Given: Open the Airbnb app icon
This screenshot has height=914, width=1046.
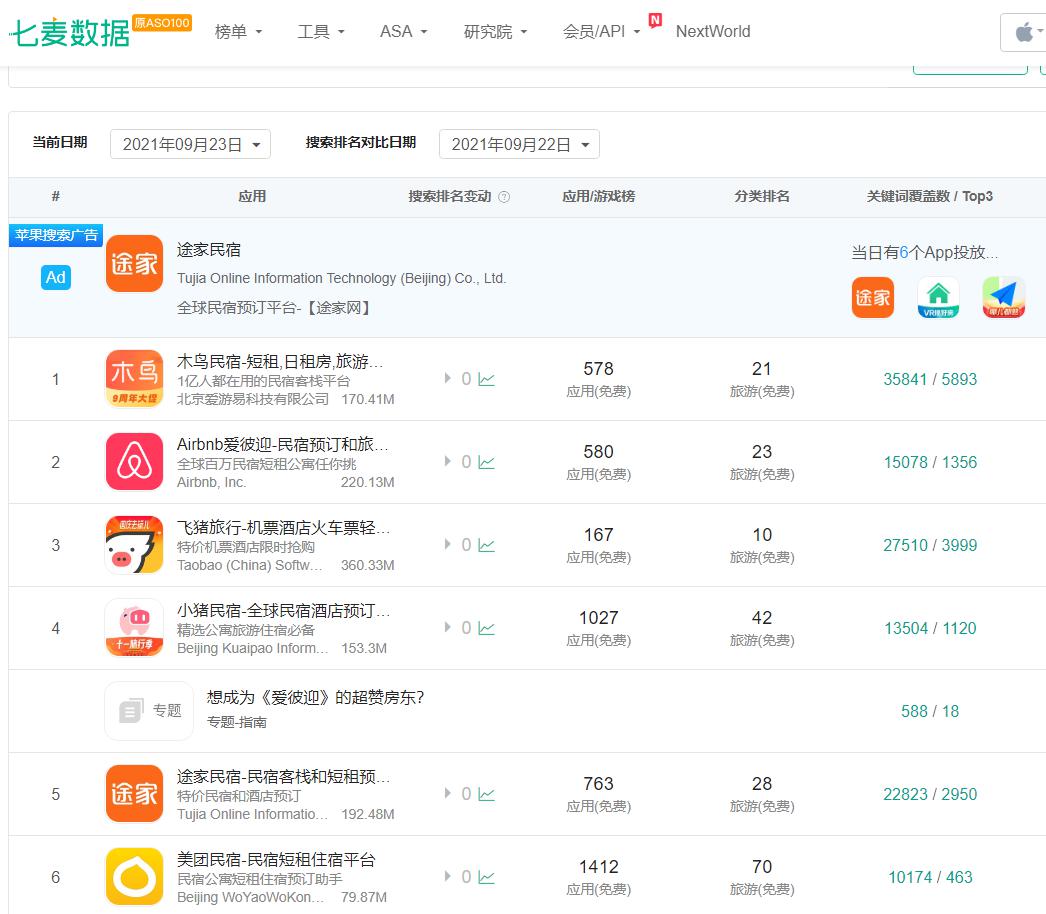Looking at the screenshot, I should (x=134, y=462).
